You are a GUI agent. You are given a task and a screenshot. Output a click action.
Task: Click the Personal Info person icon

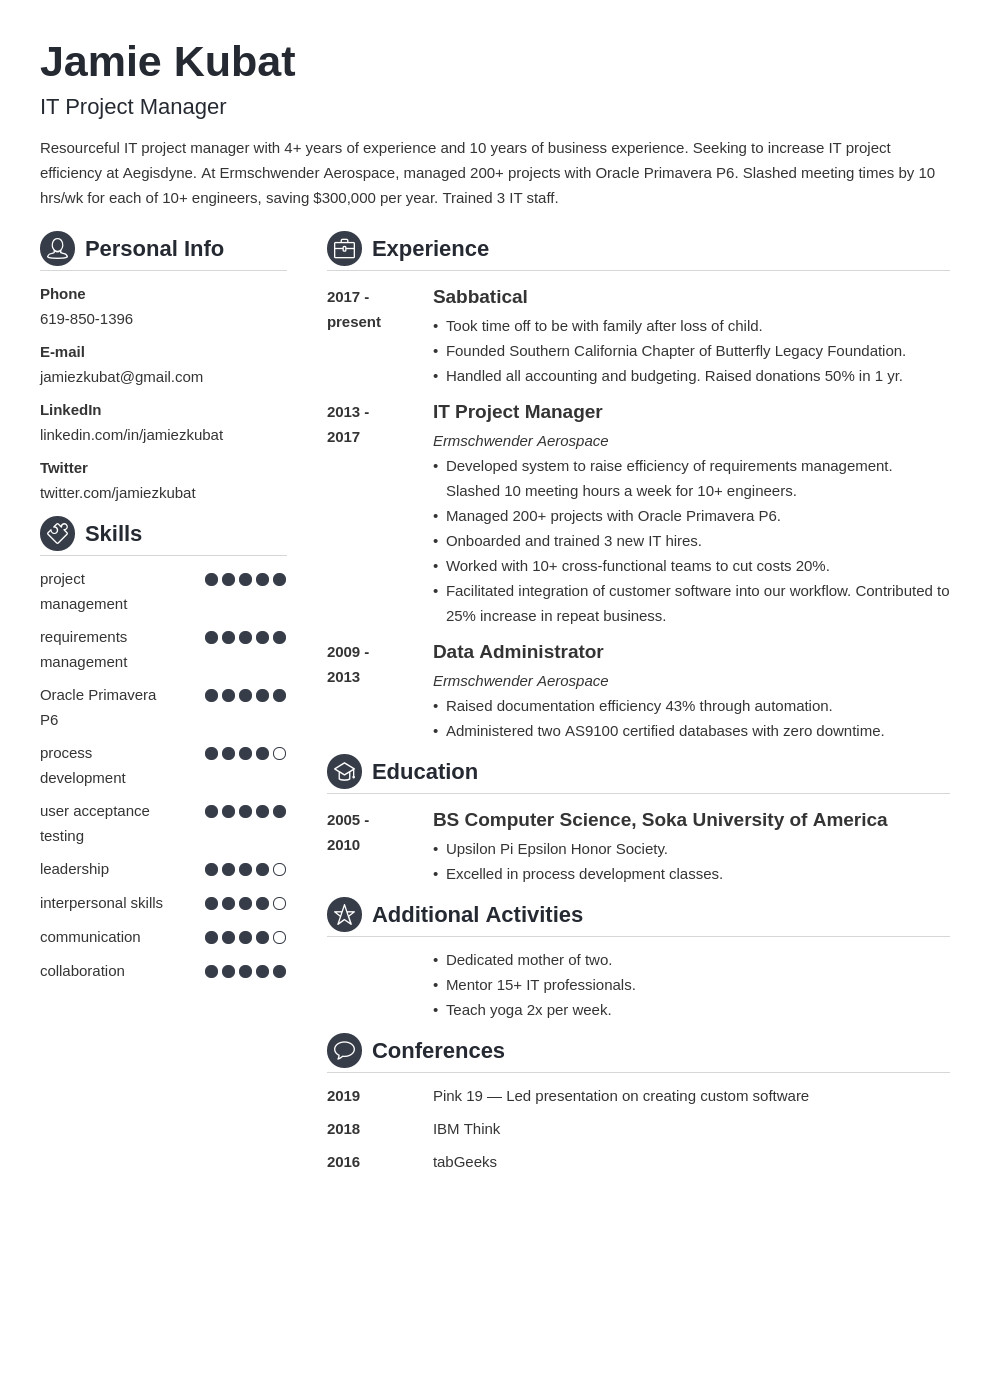(x=57, y=248)
